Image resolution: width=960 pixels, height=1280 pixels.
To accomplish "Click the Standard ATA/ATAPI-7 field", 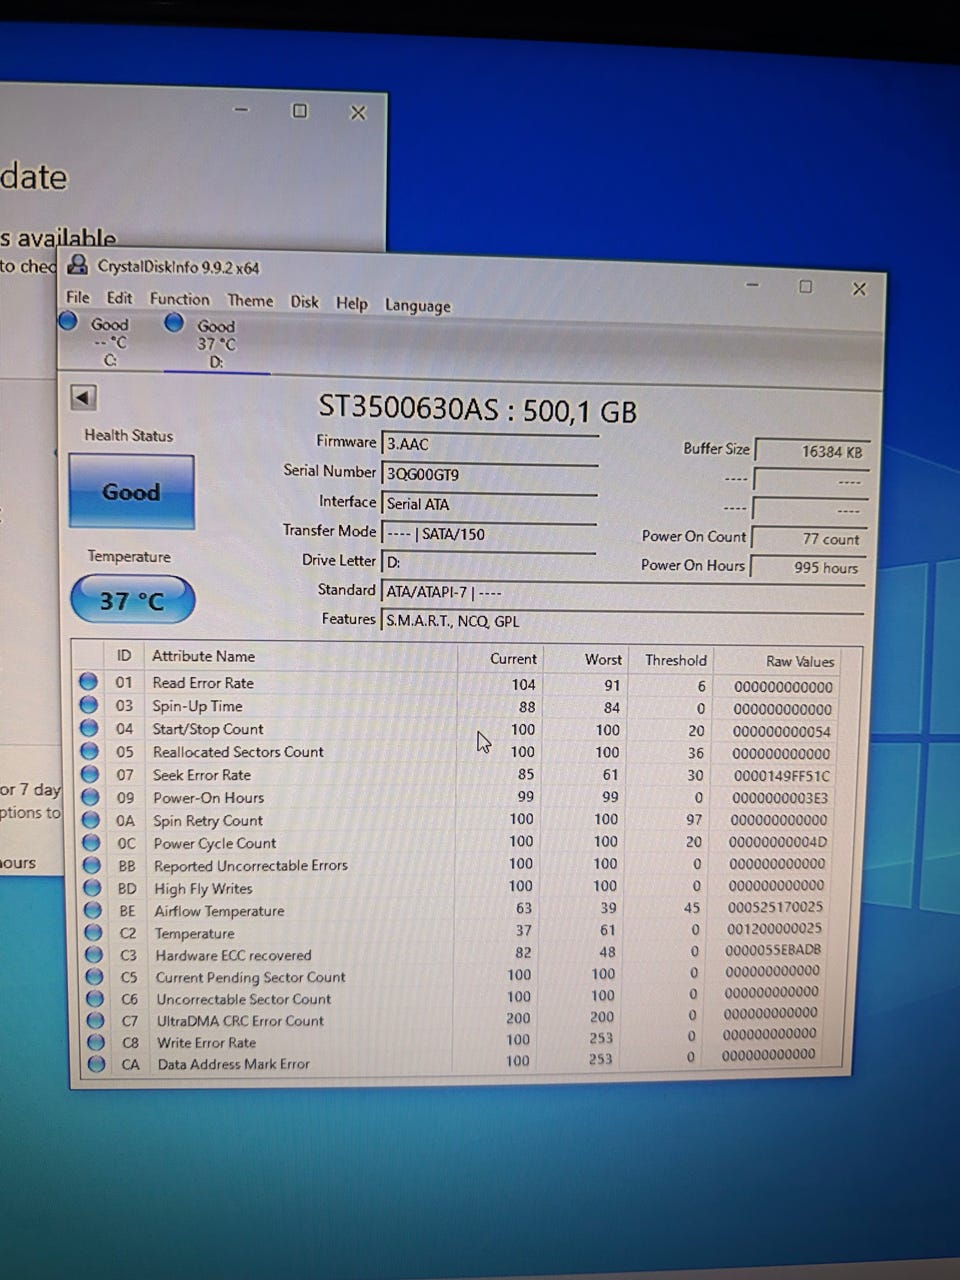I will 623,592.
